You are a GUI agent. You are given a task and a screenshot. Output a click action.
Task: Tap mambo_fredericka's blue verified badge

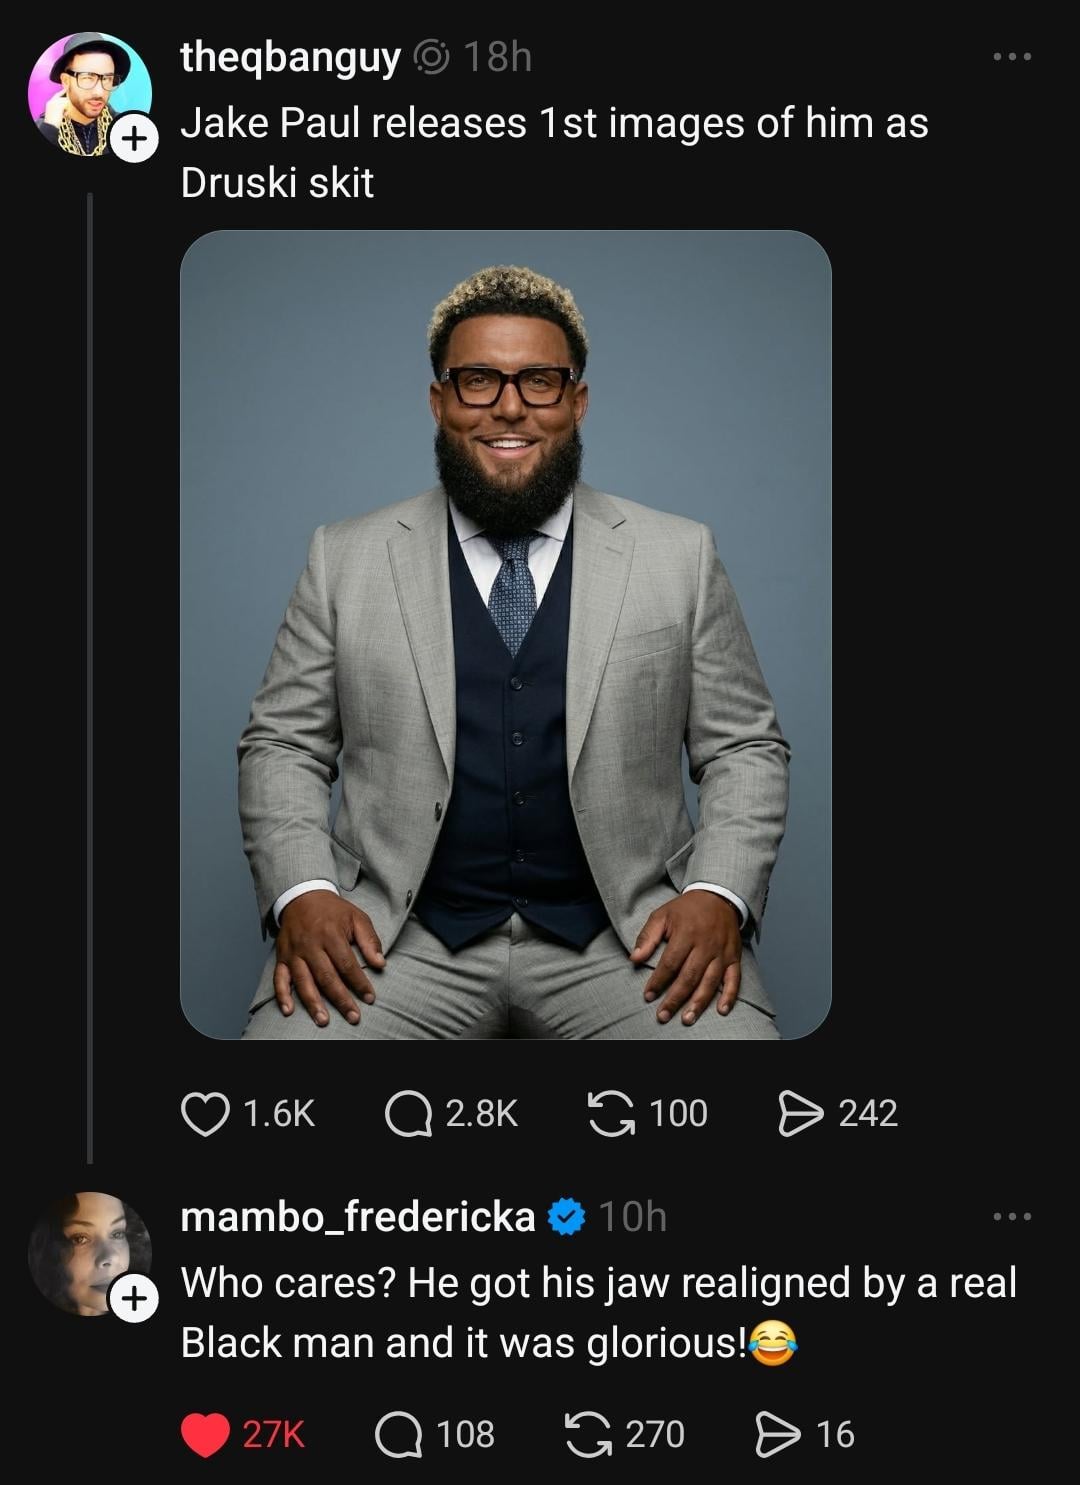pyautogui.click(x=567, y=1217)
